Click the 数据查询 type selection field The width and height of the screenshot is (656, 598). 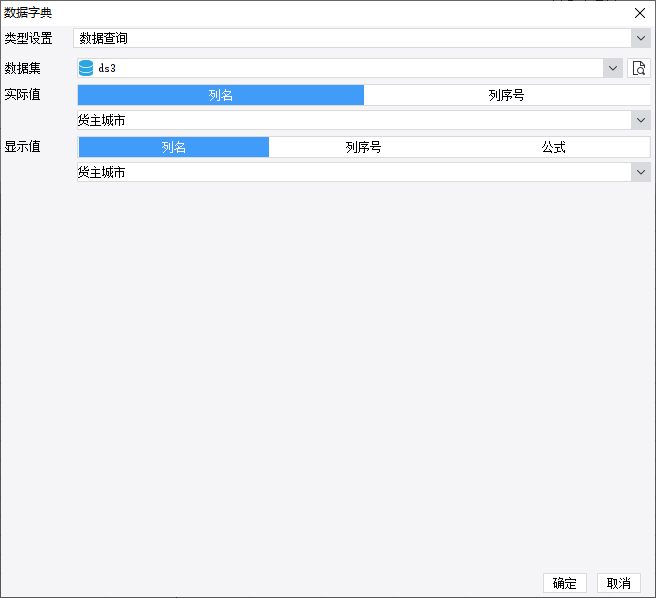click(x=350, y=38)
